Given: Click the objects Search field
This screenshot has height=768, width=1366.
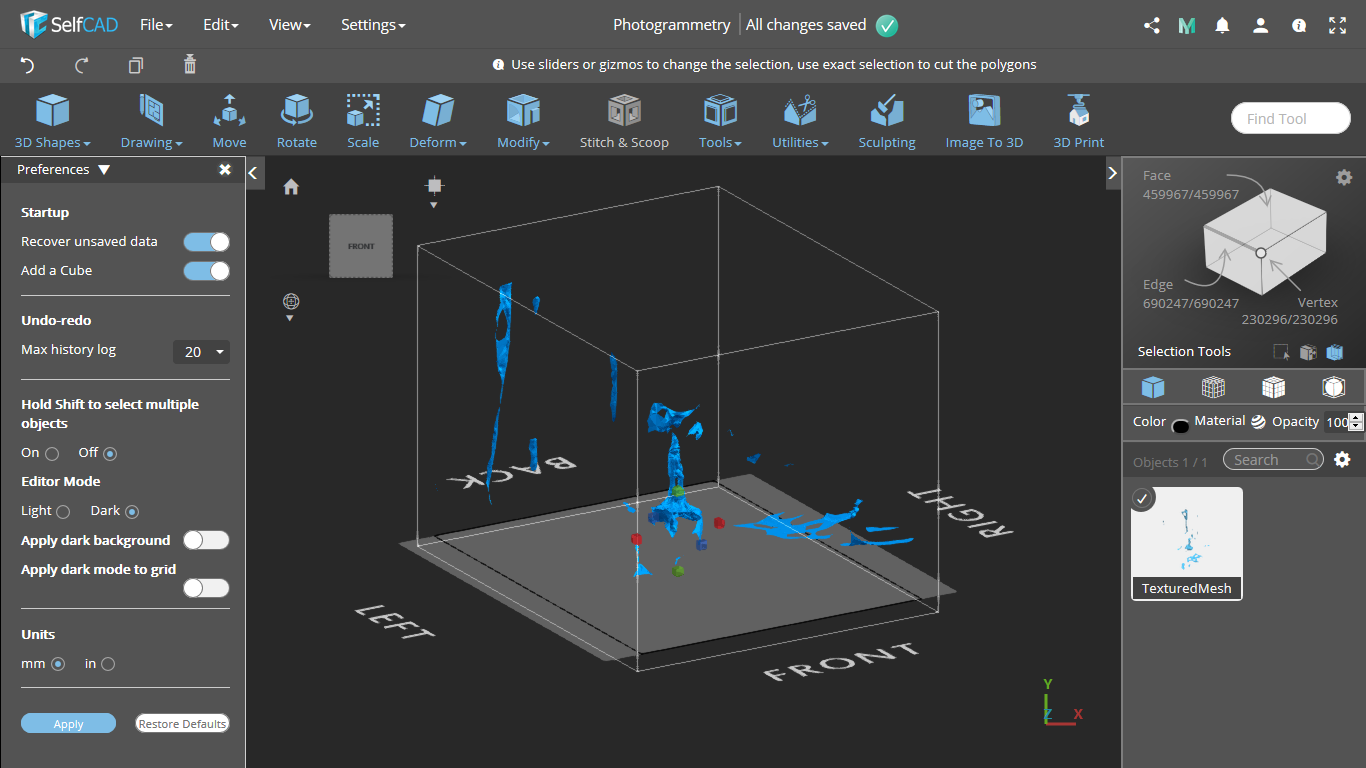Looking at the screenshot, I should coord(1273,460).
